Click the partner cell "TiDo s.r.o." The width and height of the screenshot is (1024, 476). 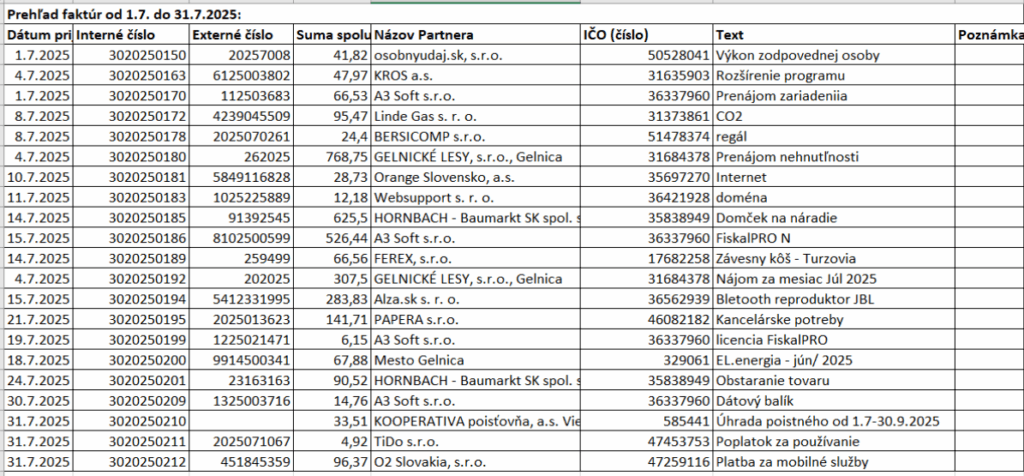(x=475, y=441)
